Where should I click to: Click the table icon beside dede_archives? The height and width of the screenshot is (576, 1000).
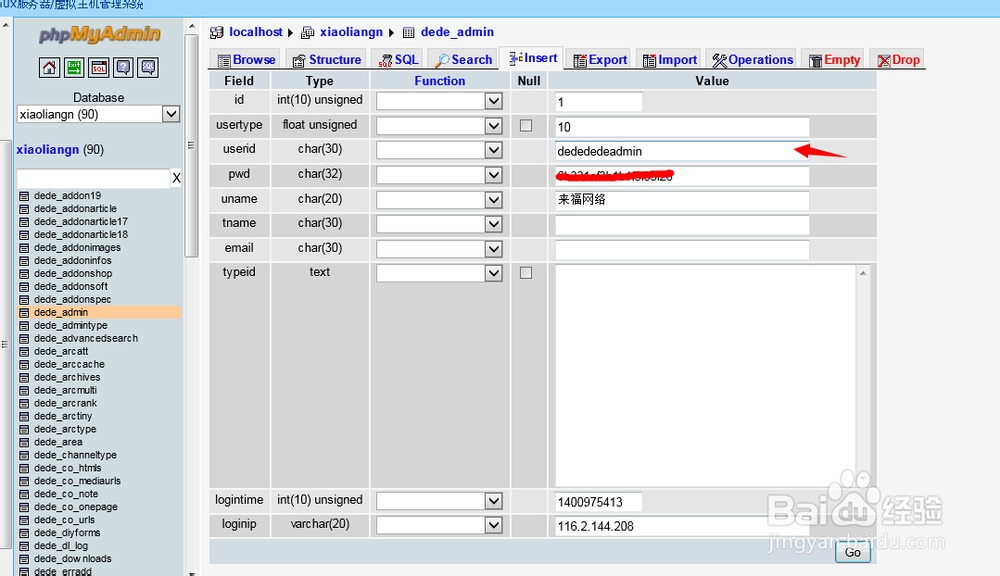pyautogui.click(x=24, y=377)
